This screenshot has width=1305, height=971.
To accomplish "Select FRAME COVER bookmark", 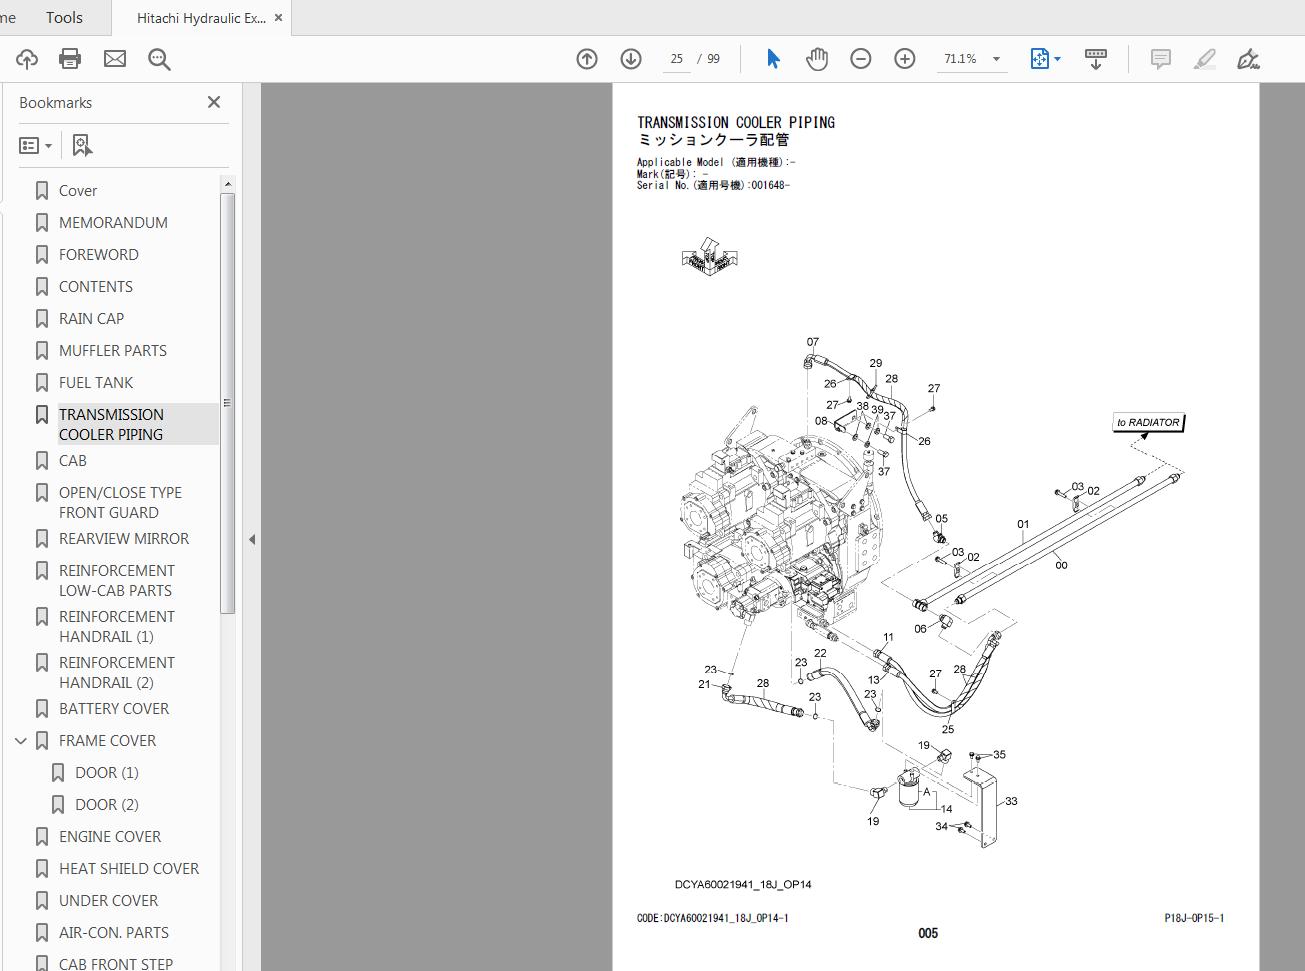I will pyautogui.click(x=108, y=741).
